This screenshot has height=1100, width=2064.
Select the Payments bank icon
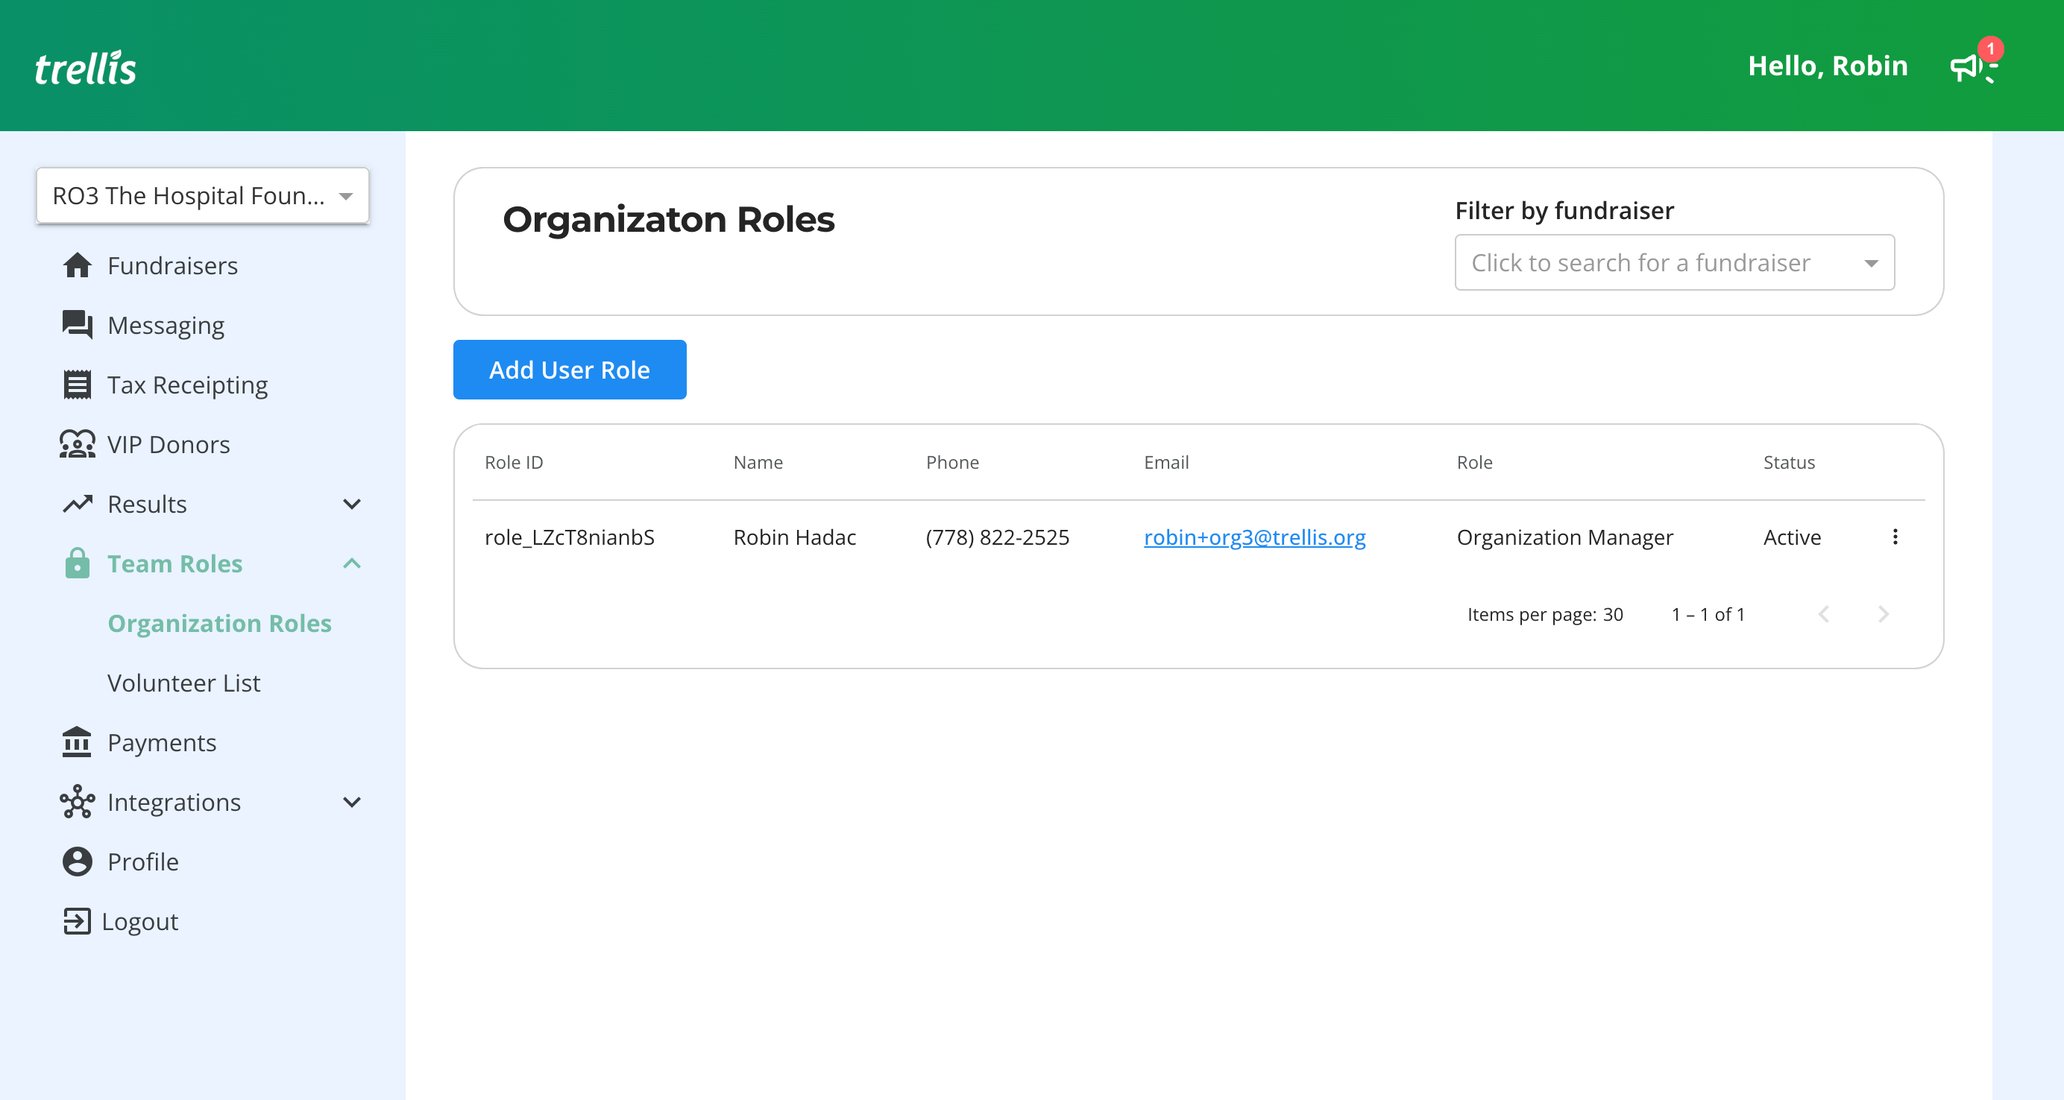pyautogui.click(x=76, y=742)
